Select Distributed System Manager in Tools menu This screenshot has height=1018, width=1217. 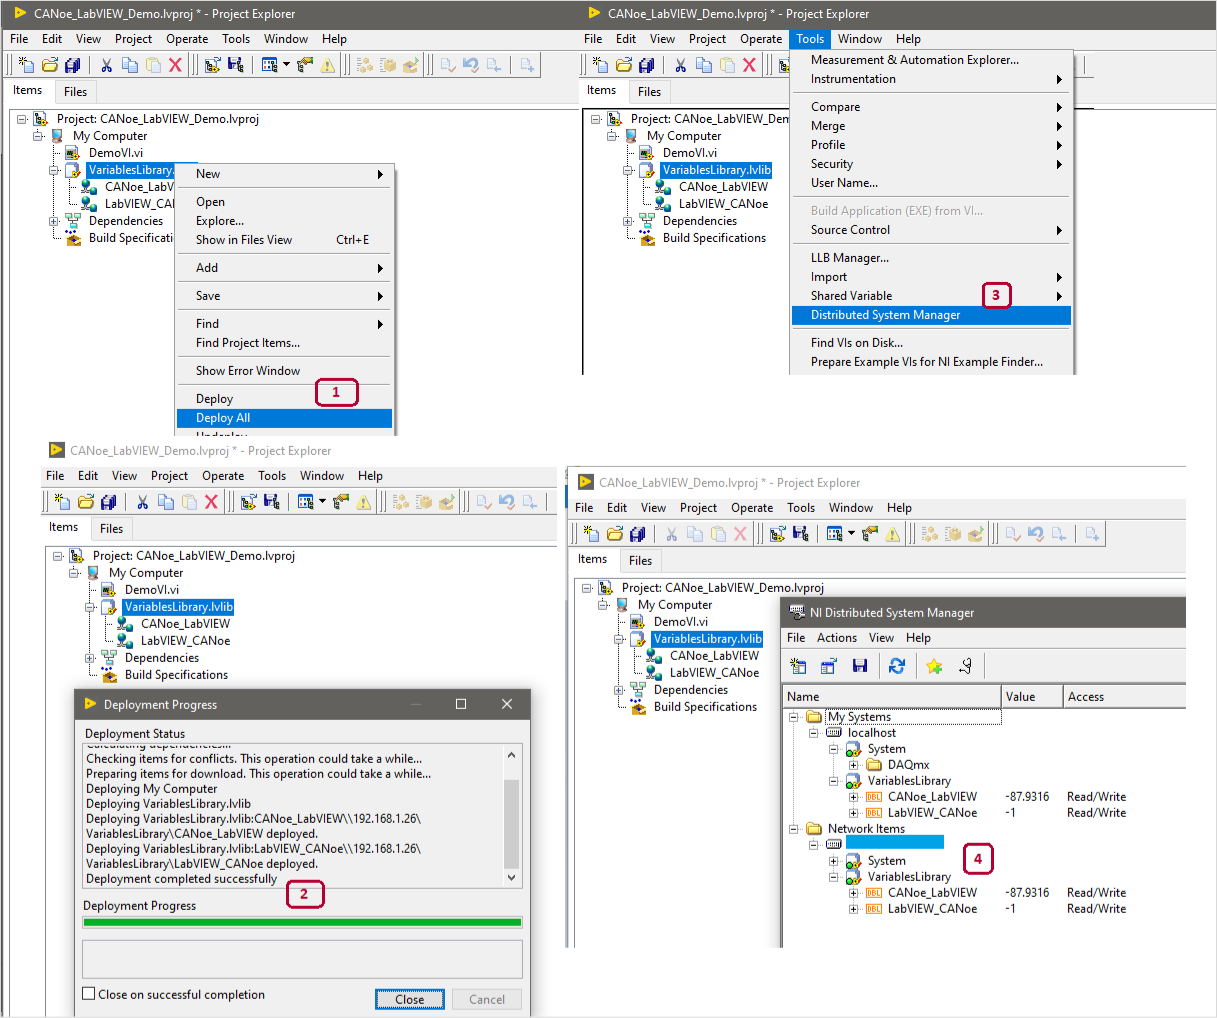pos(885,315)
